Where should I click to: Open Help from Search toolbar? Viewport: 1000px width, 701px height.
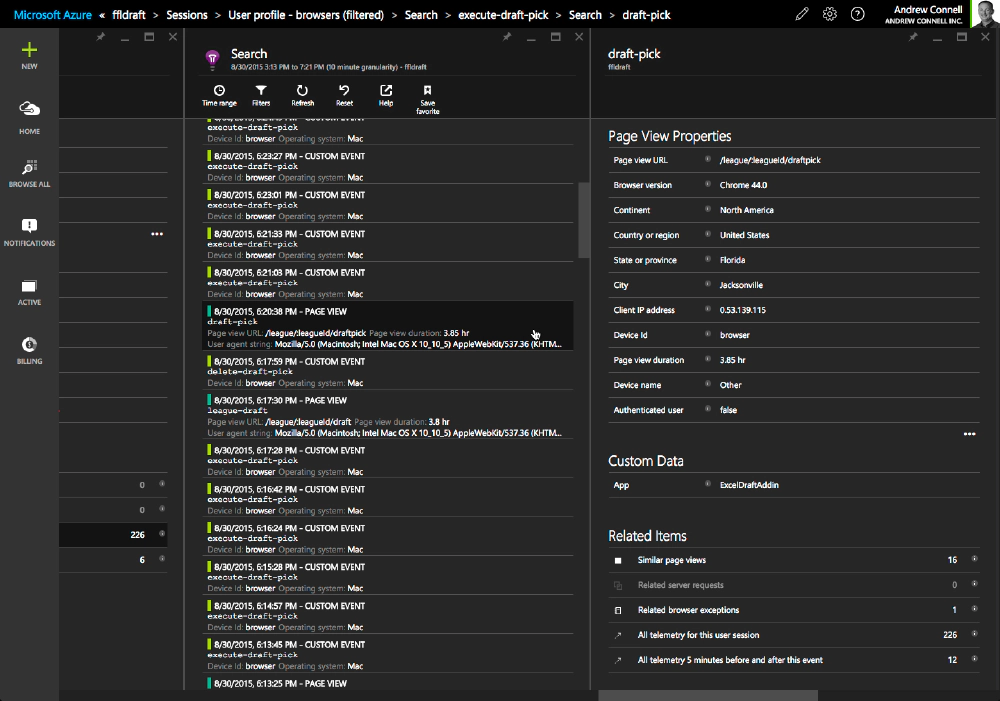[386, 96]
